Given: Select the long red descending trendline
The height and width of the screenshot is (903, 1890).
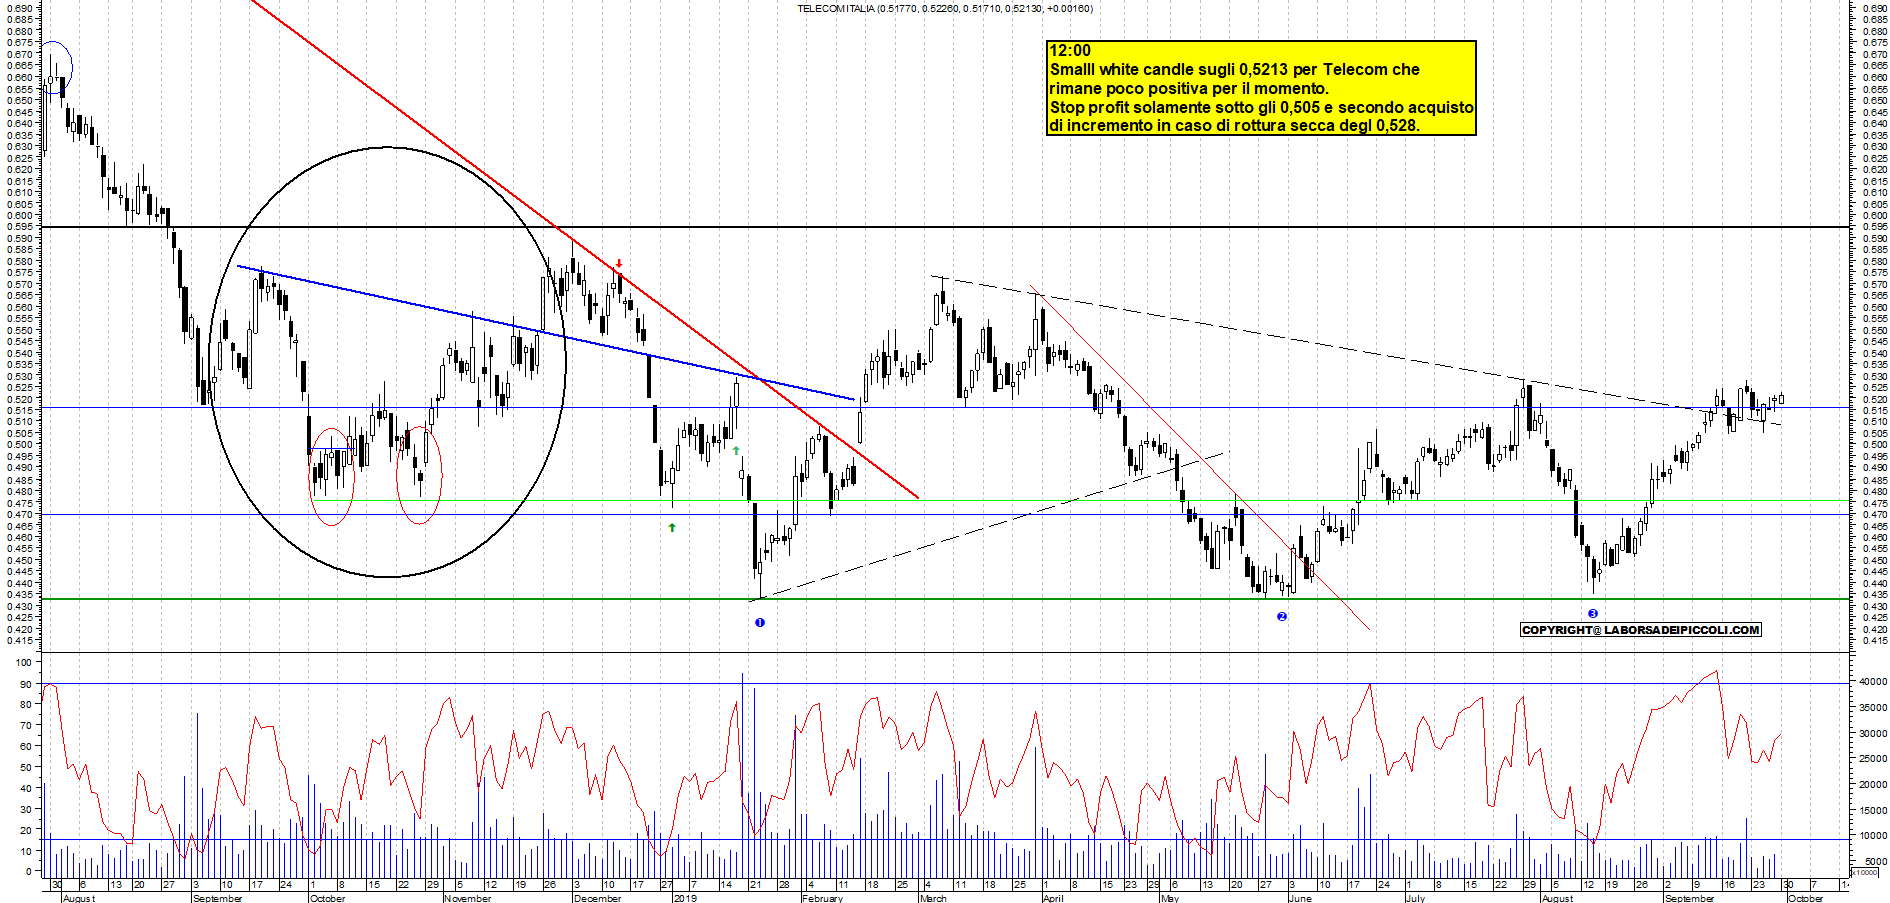Looking at the screenshot, I should (584, 249).
